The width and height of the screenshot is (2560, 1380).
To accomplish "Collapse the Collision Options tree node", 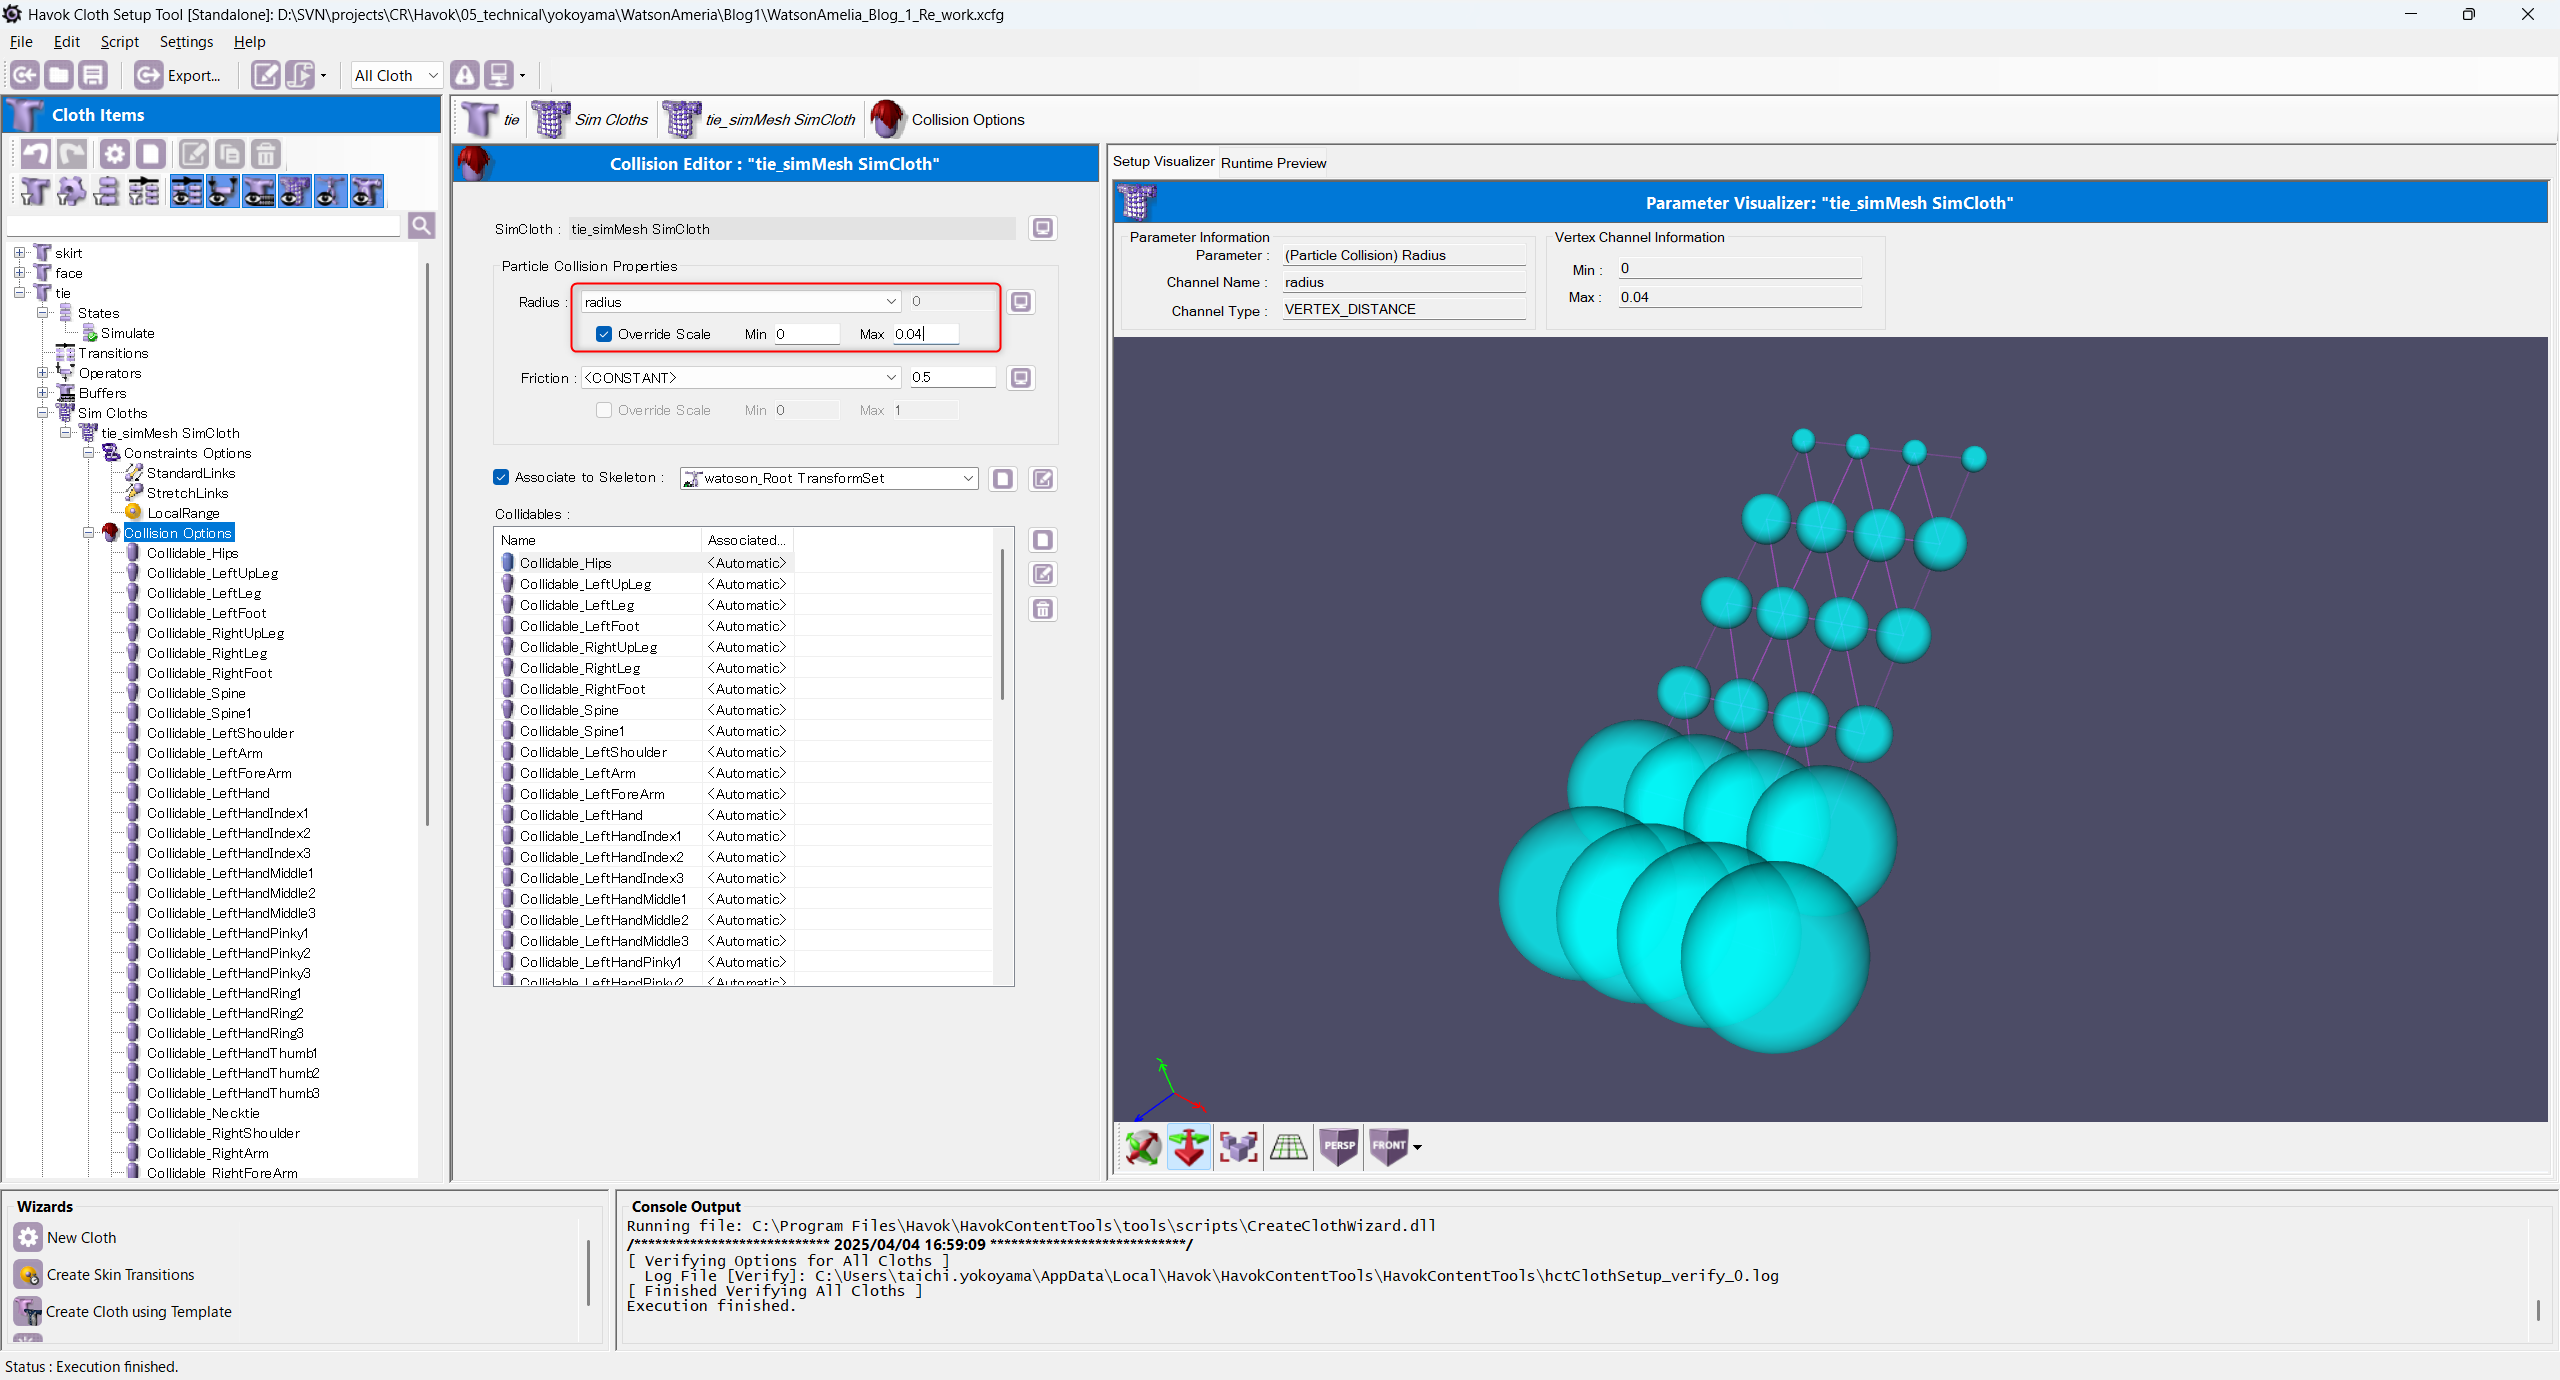I will tap(88, 533).
